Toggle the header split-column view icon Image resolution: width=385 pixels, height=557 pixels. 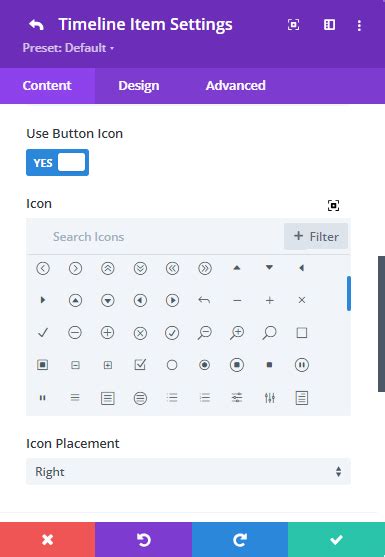click(329, 25)
